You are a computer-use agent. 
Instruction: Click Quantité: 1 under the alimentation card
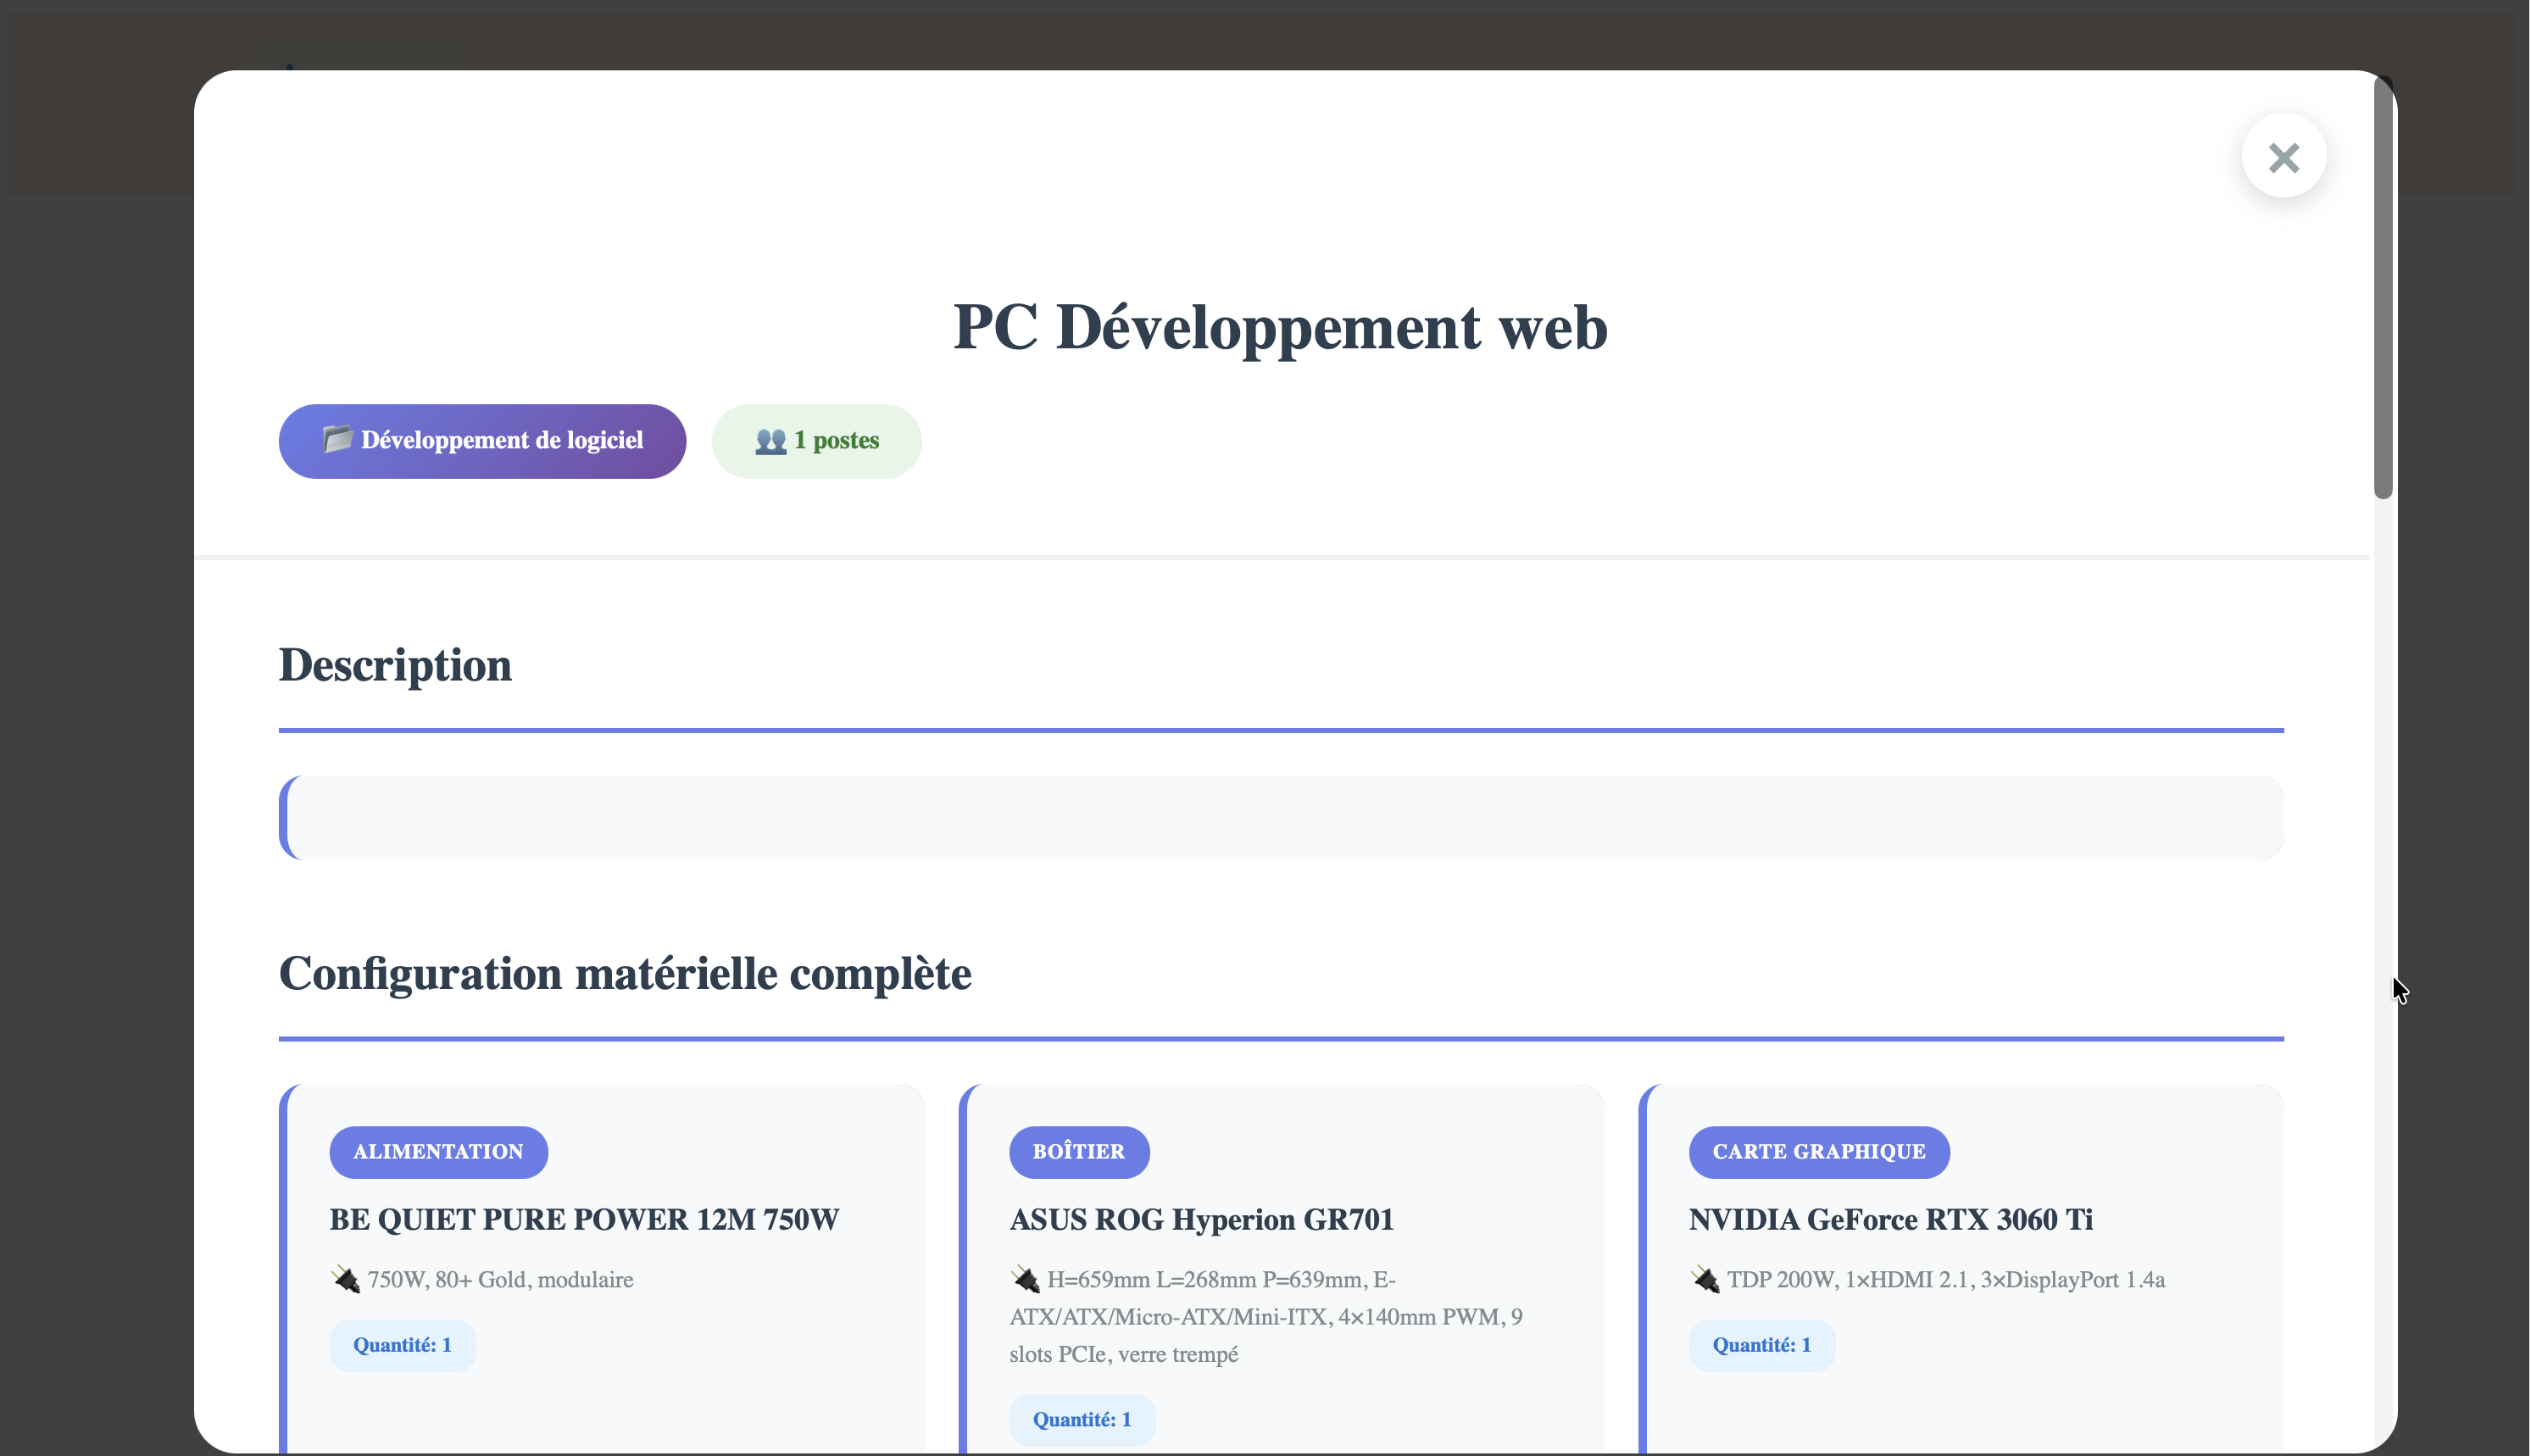pos(402,1345)
